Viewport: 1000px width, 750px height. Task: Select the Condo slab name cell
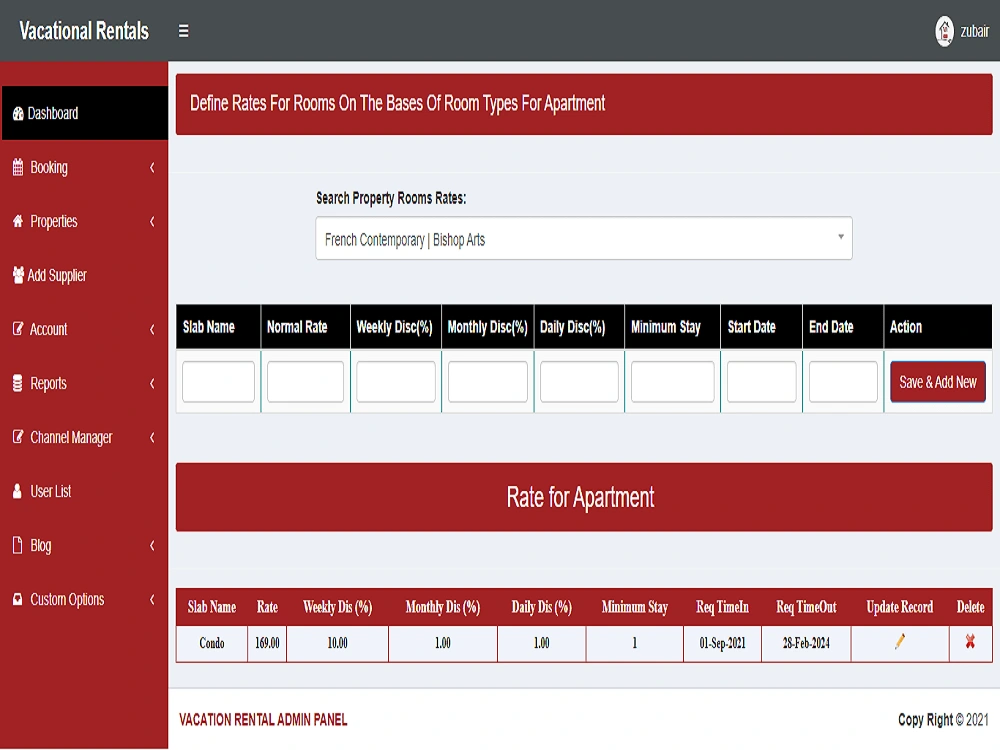pyautogui.click(x=212, y=643)
